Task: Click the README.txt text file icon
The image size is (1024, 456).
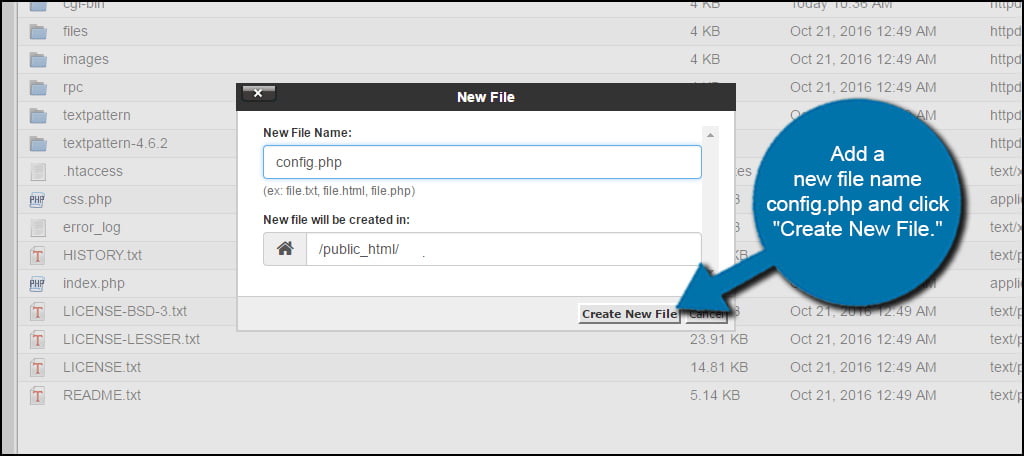Action: [38, 395]
